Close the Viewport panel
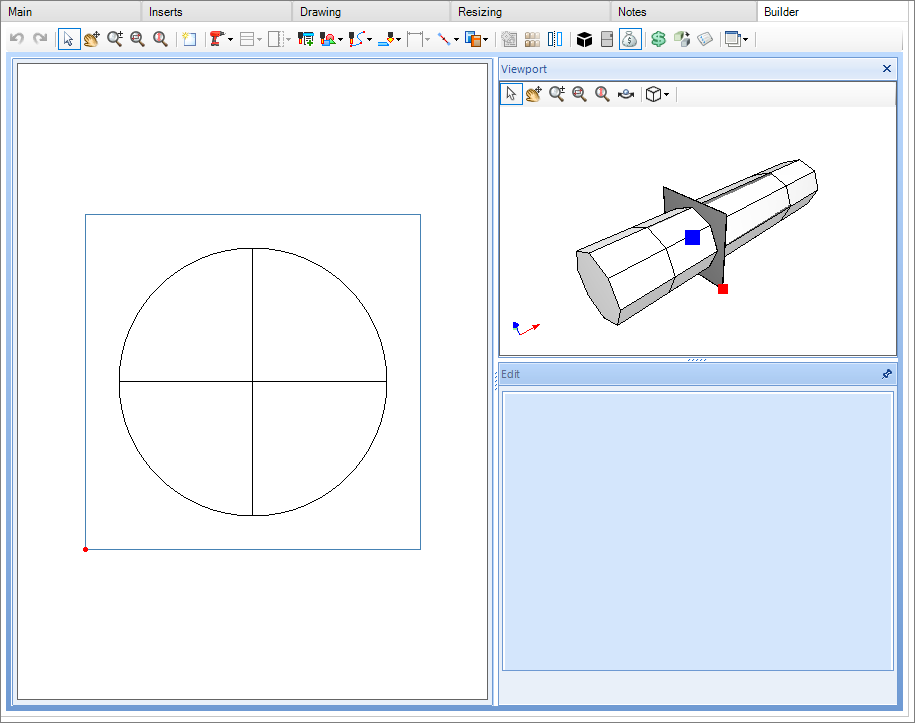The image size is (915, 723). [x=886, y=69]
